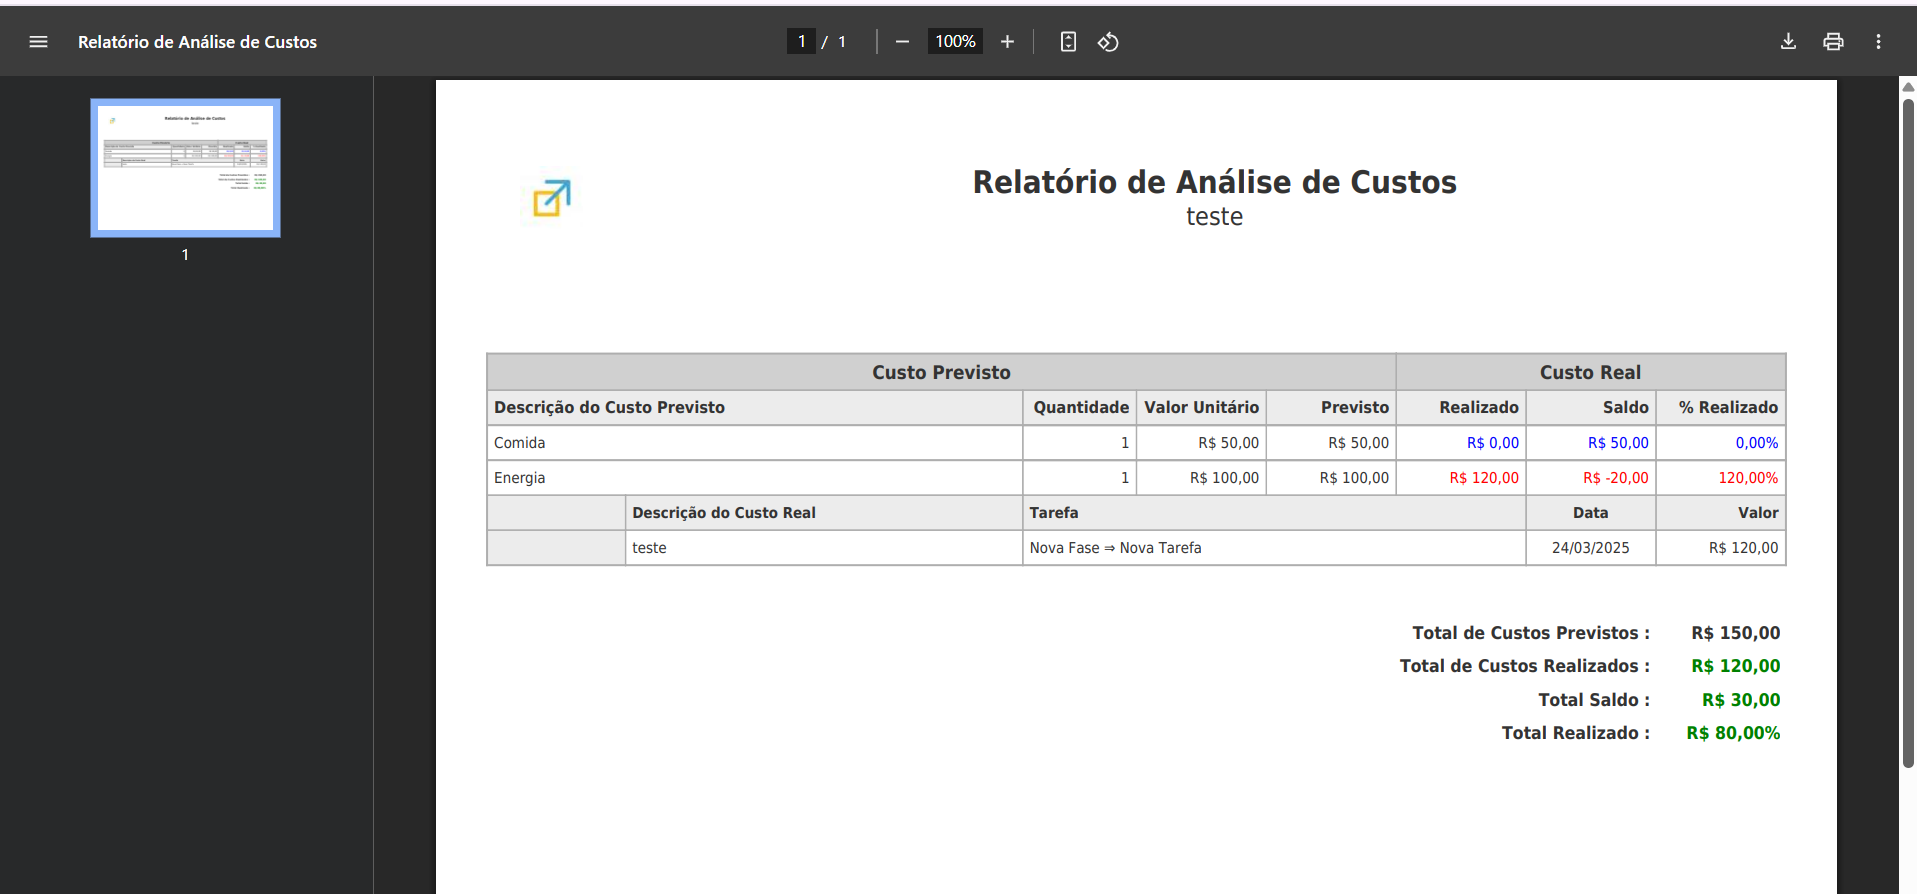1917x894 pixels.
Task: Click the 'Valor Unitário' column header
Action: (1201, 407)
